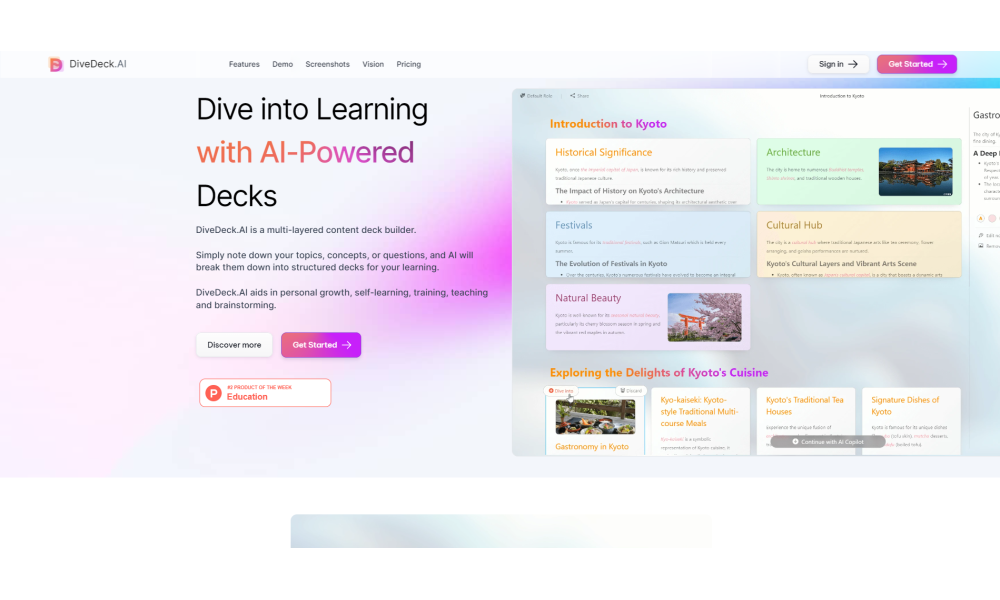This screenshot has height=600, width=1000.
Task: Click the Default Role icon in the demo
Action: point(522,96)
